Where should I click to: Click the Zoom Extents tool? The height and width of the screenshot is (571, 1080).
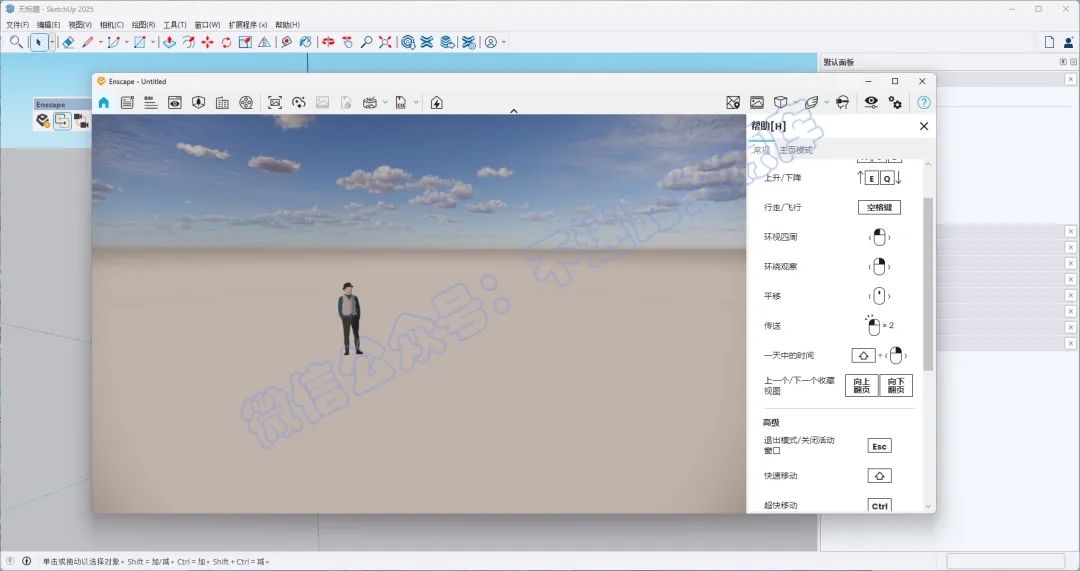[385, 42]
